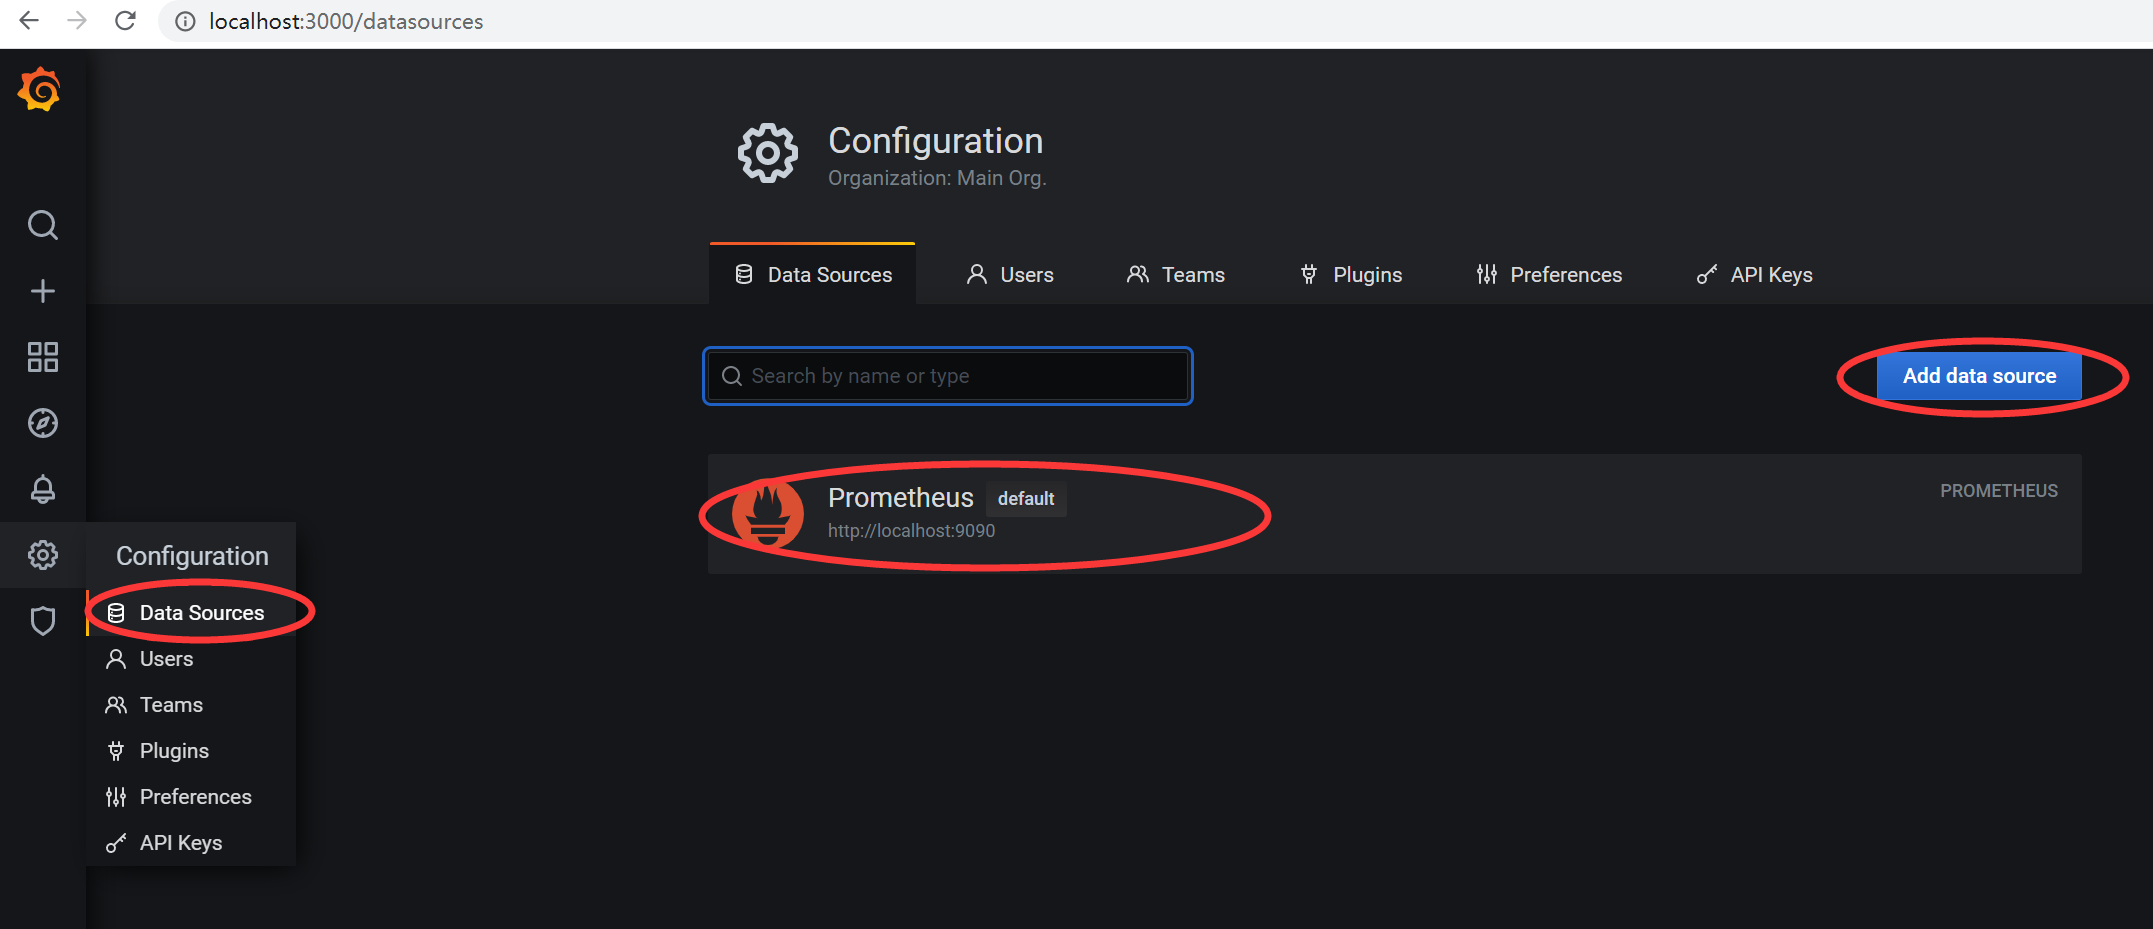Click the Configuration flyout menu header

tap(192, 556)
